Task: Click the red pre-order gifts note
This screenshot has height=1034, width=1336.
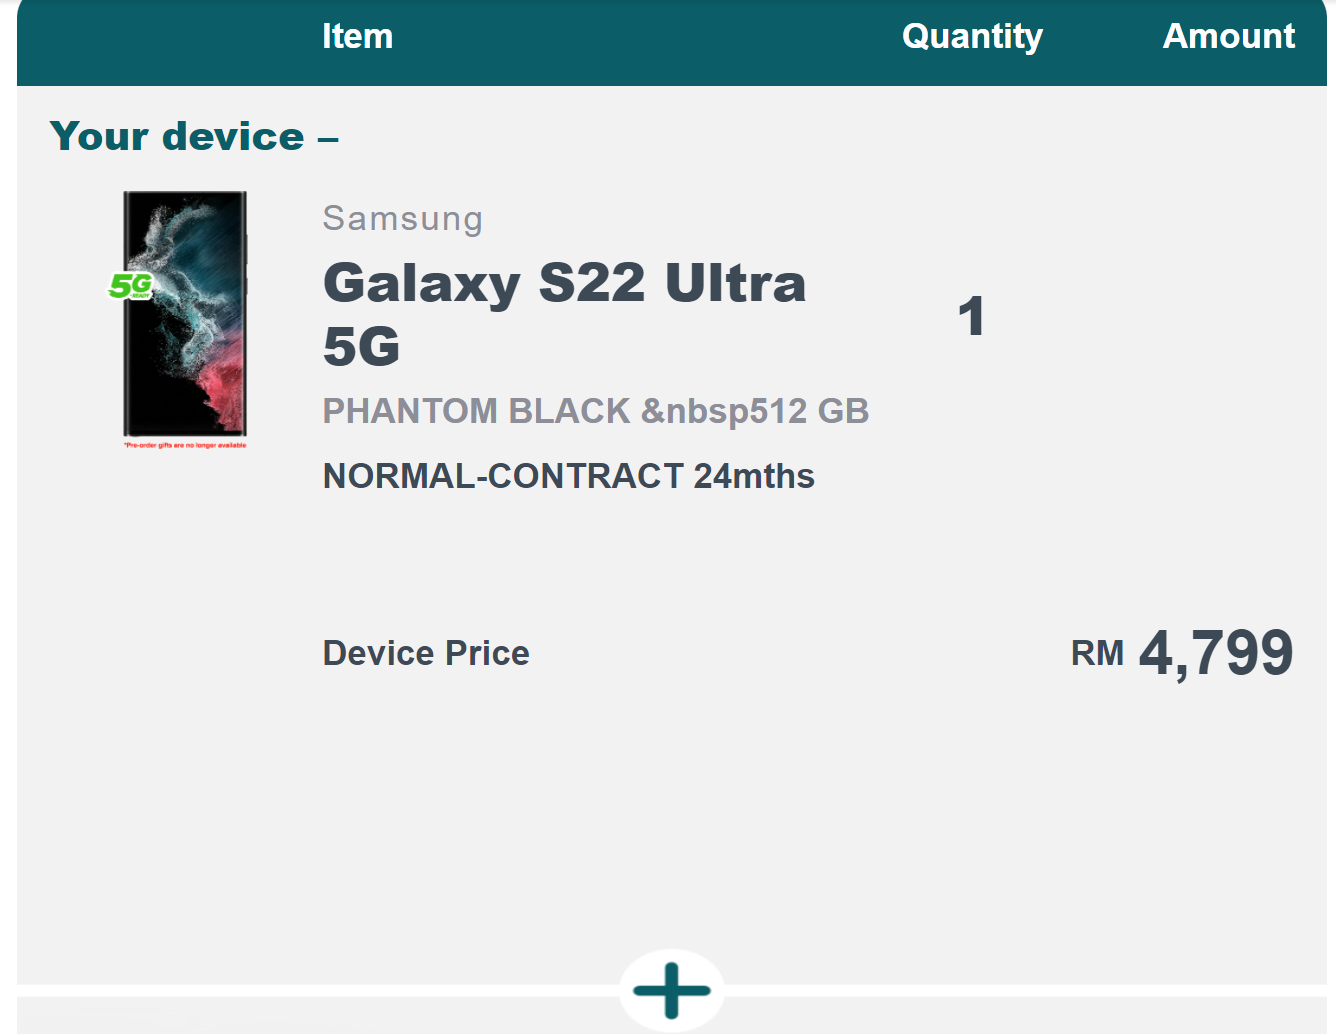Action: pos(185,445)
